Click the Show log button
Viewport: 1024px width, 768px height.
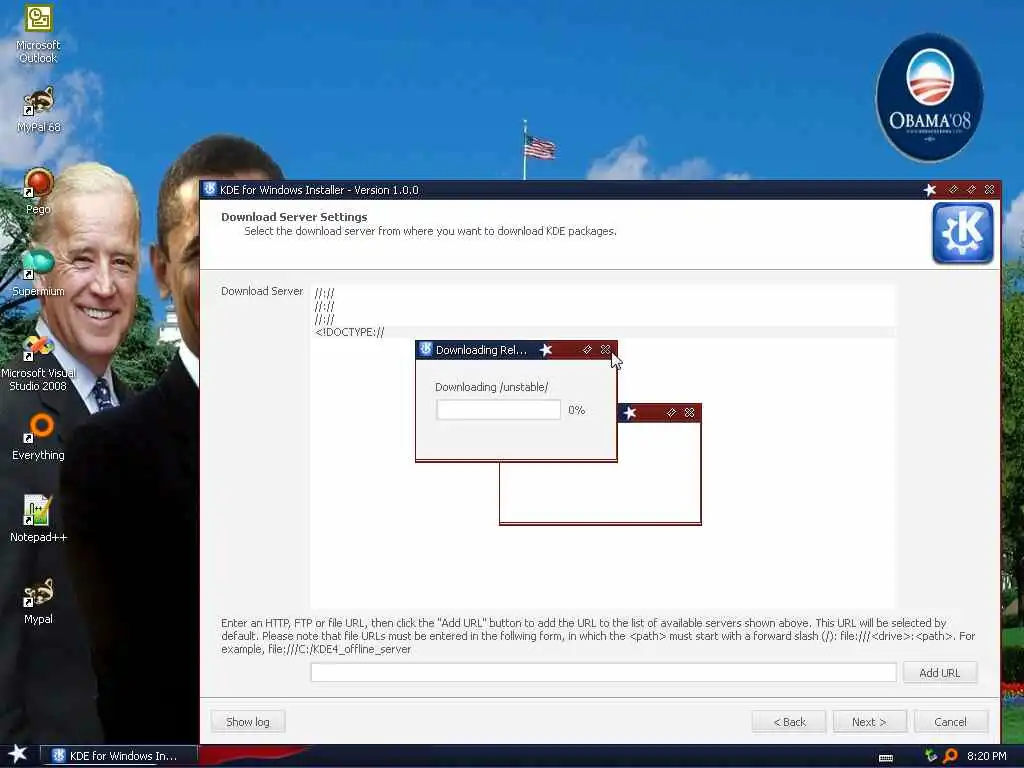[248, 722]
